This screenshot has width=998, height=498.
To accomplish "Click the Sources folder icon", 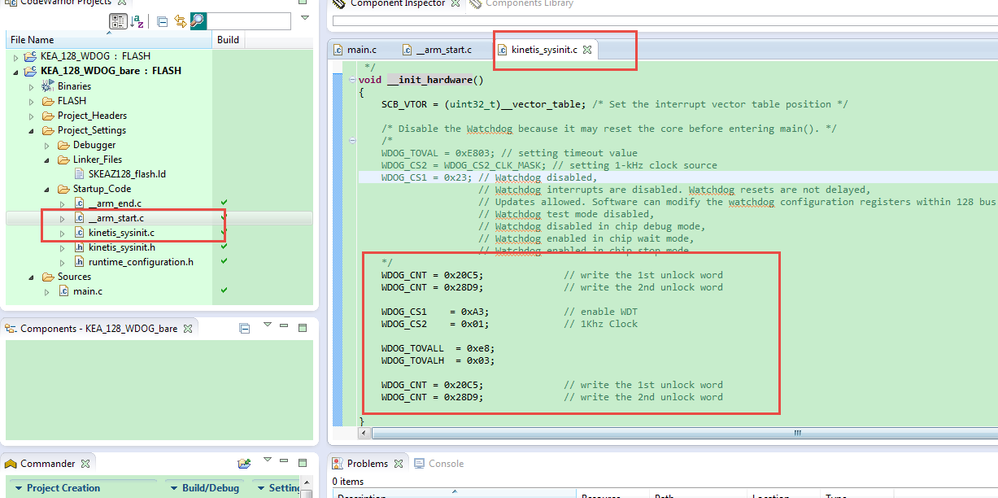I will [x=48, y=276].
